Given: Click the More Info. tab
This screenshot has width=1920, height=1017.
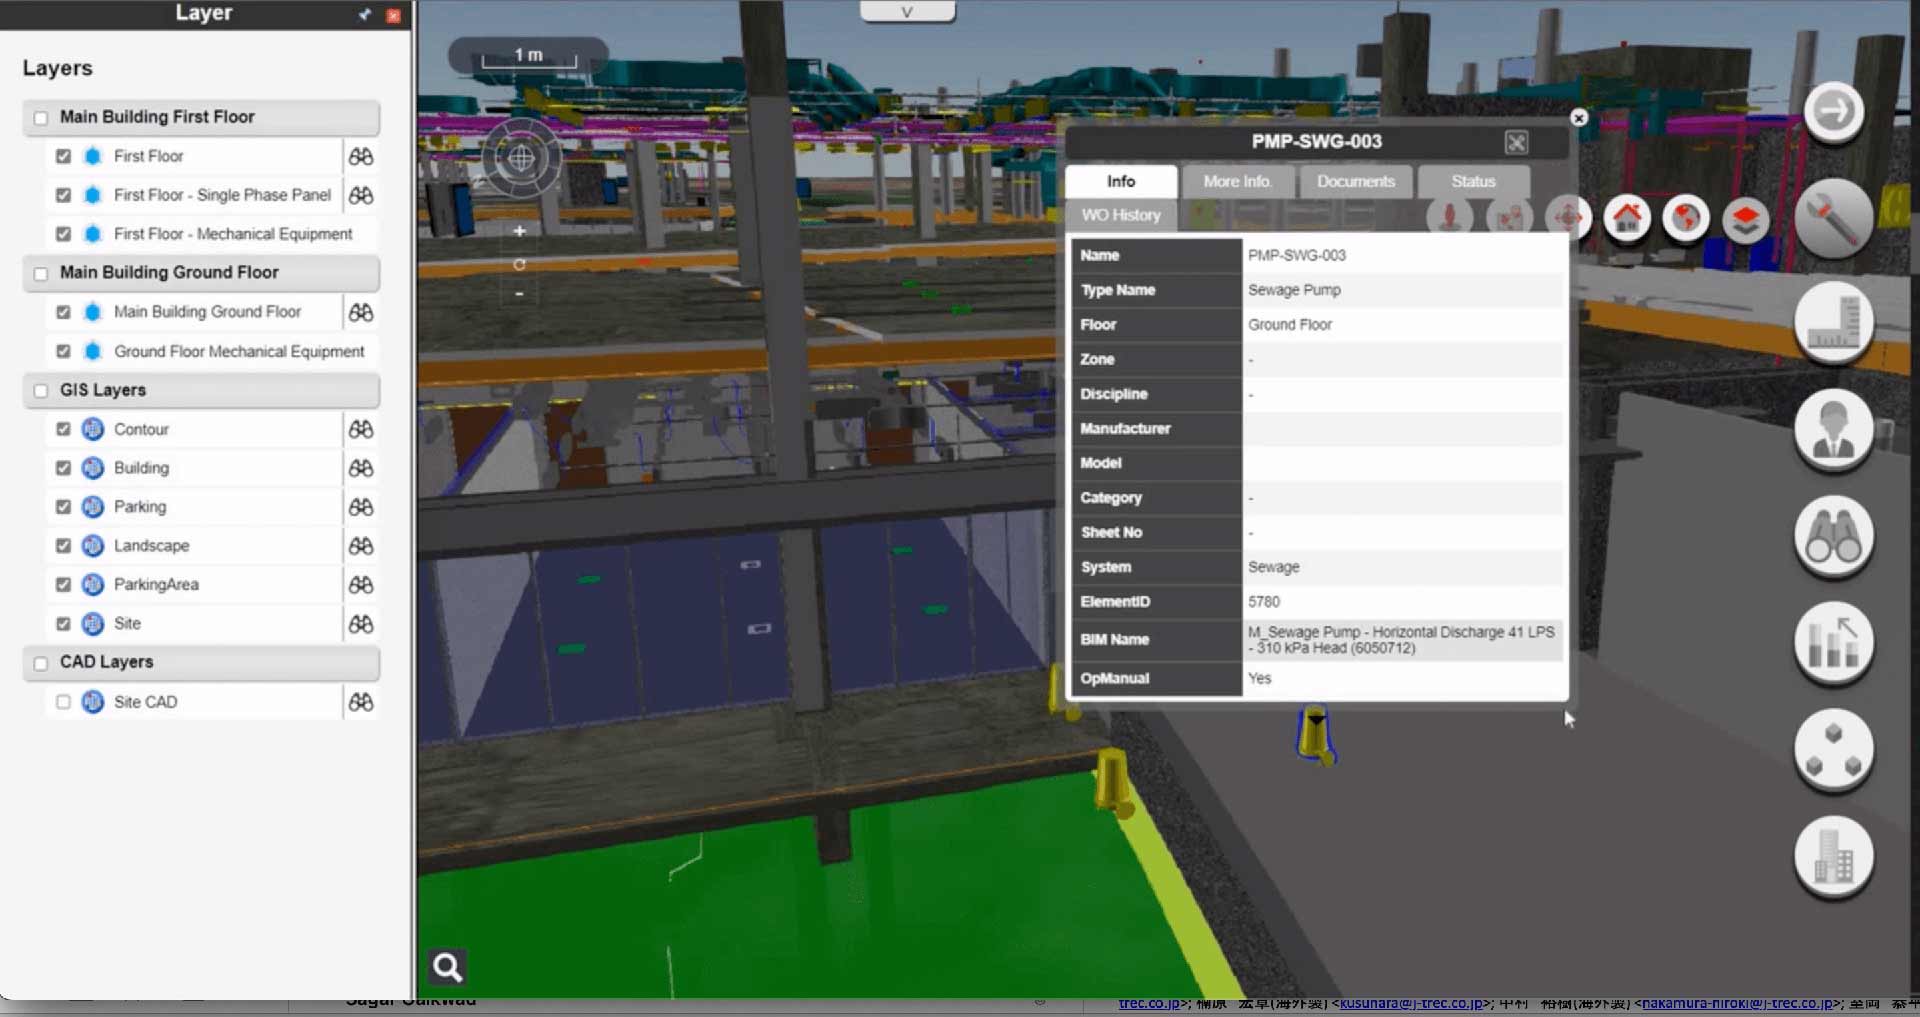Looking at the screenshot, I should coord(1237,181).
